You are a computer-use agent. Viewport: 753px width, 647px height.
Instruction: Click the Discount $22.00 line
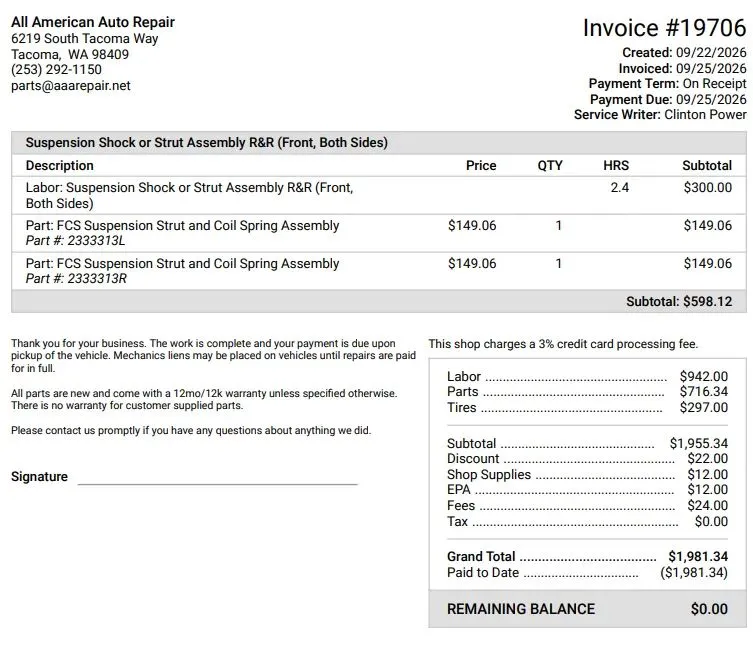(x=587, y=459)
